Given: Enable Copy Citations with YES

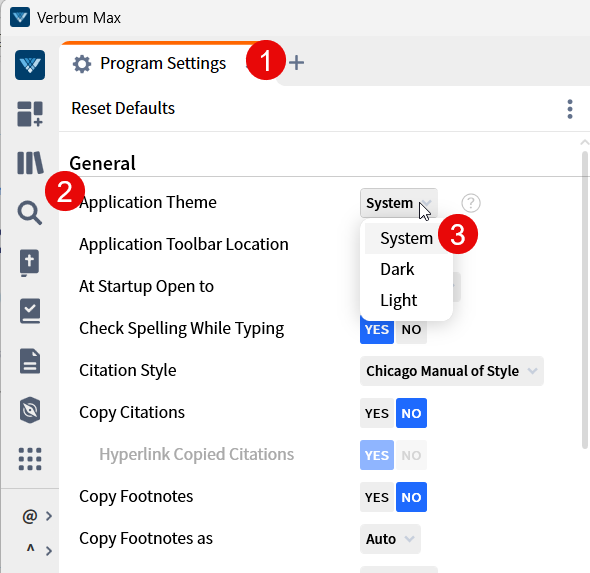Looking at the screenshot, I should 377,413.
